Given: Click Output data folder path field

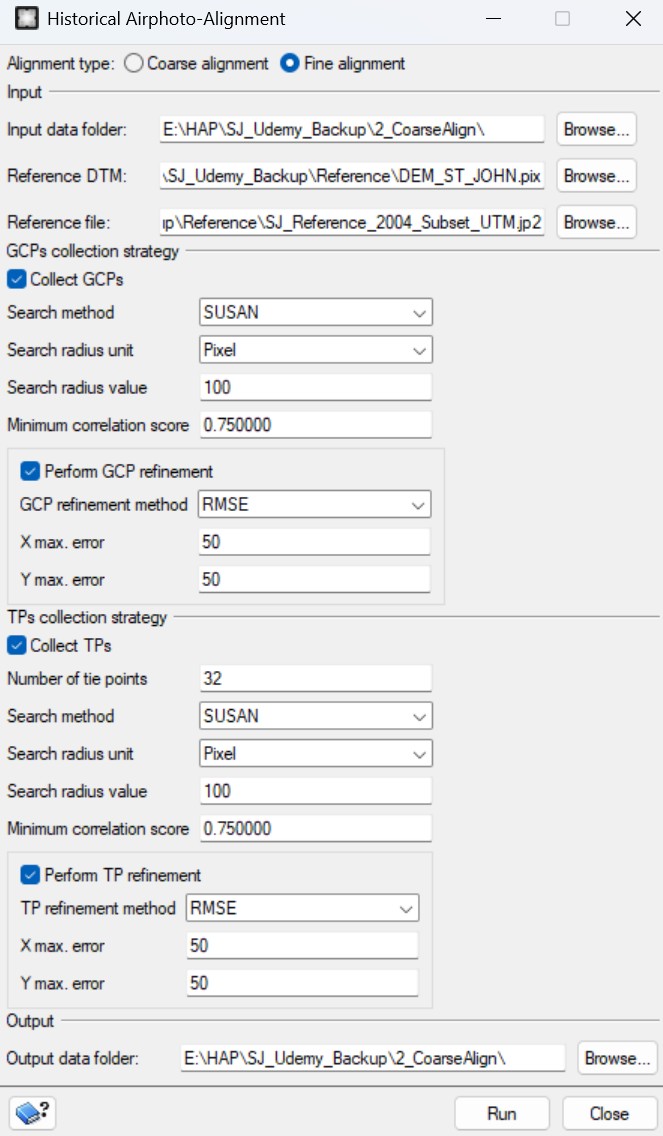Looking at the screenshot, I should (x=373, y=1058).
